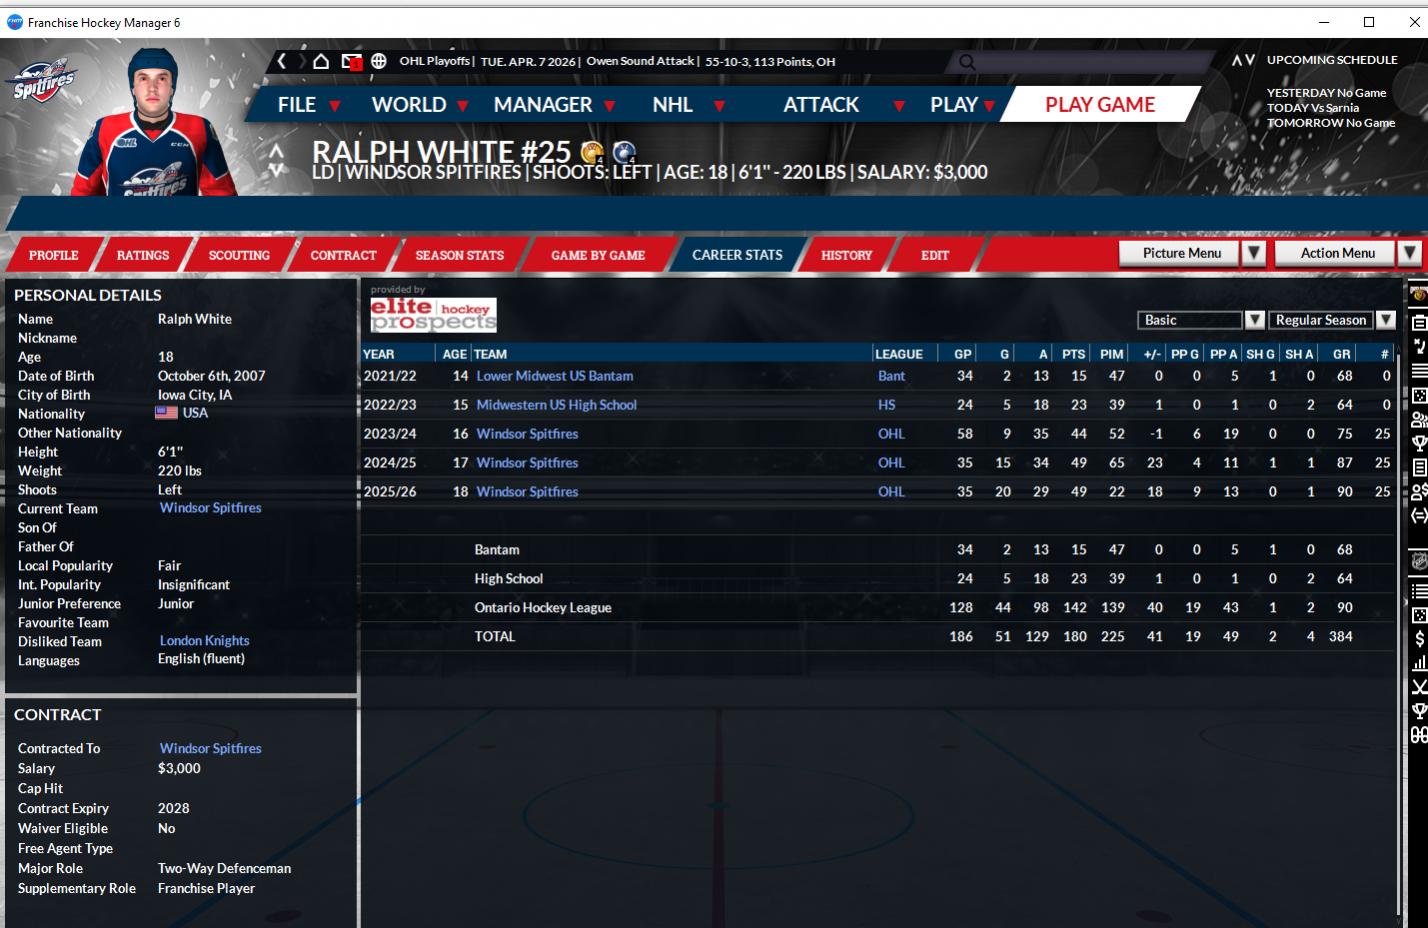
Task: Open team dice icon in right sidebar
Action: click(1419, 396)
